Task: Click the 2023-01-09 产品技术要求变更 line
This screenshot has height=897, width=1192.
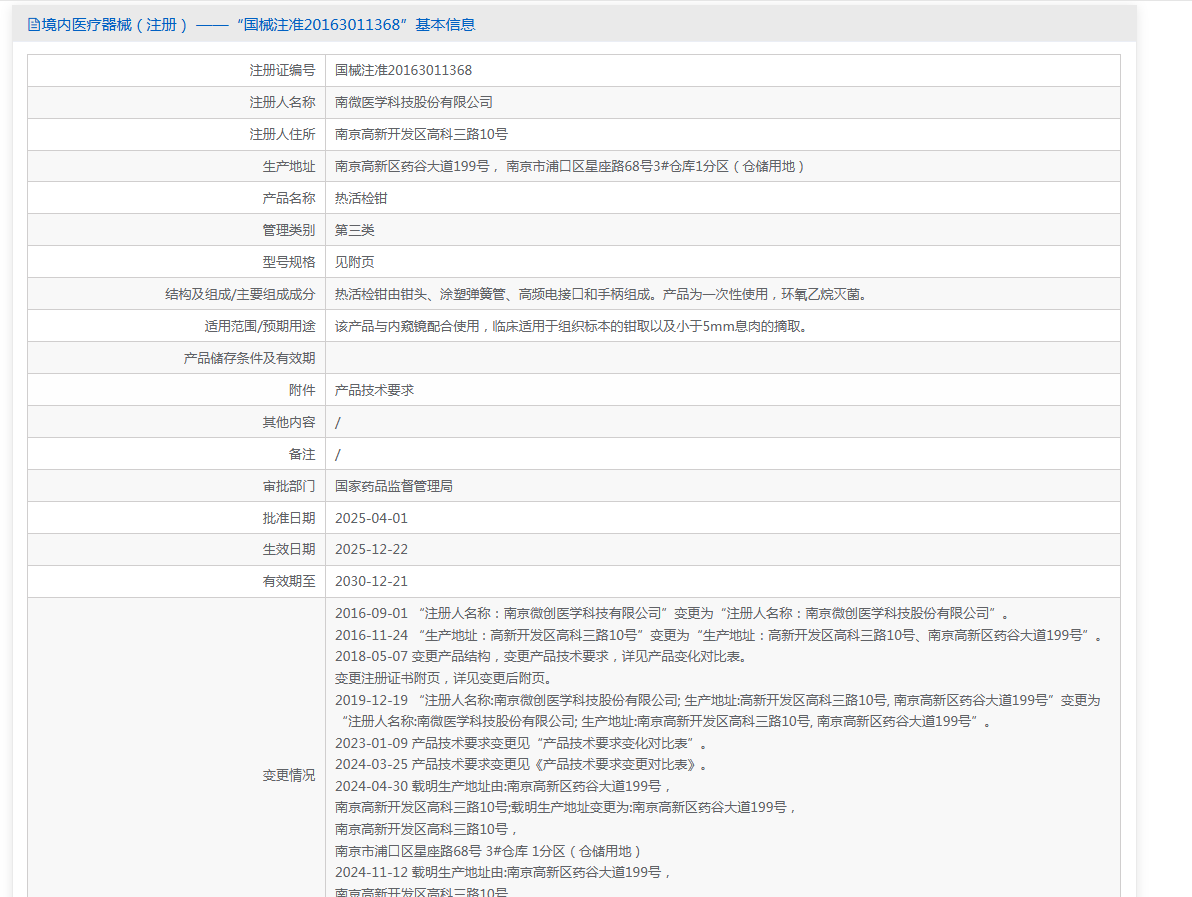Action: (x=522, y=743)
